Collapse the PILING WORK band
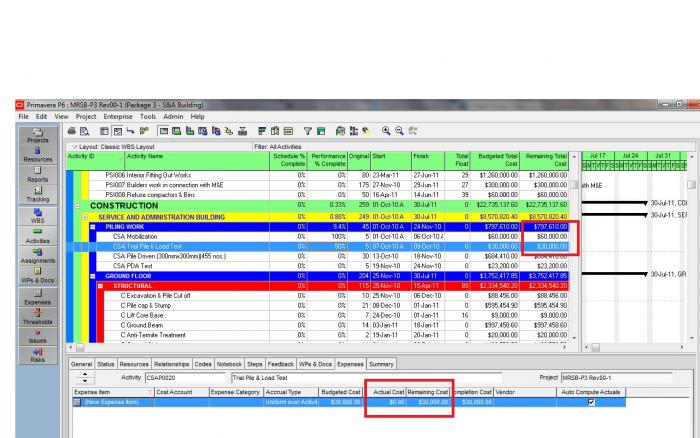 93,227
